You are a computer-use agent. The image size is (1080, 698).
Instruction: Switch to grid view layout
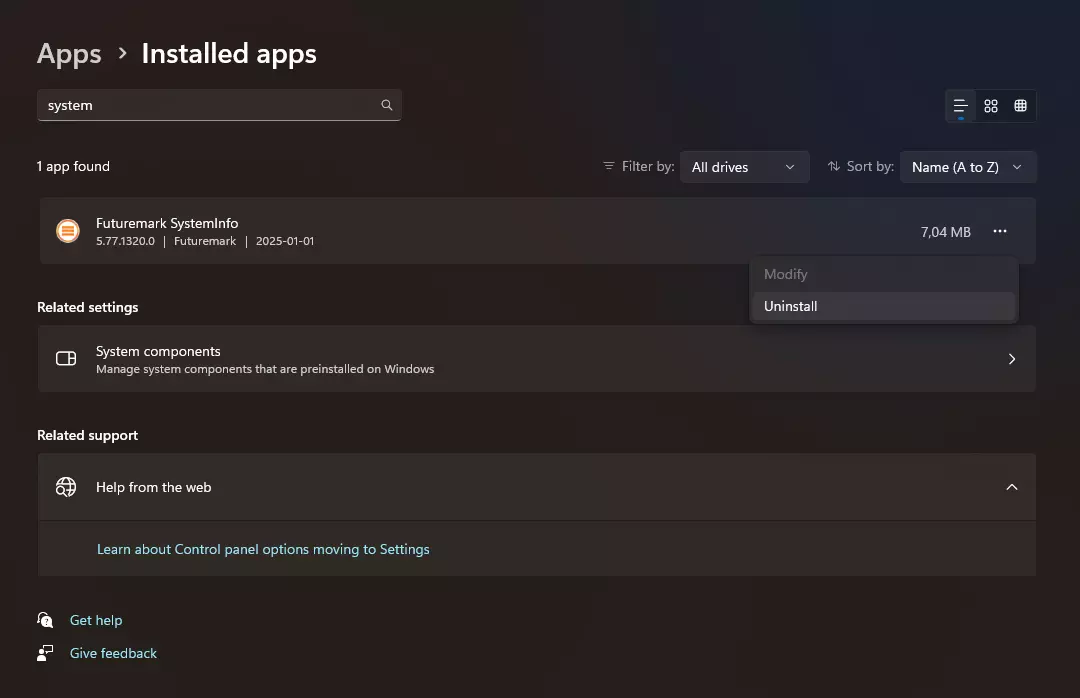click(991, 106)
